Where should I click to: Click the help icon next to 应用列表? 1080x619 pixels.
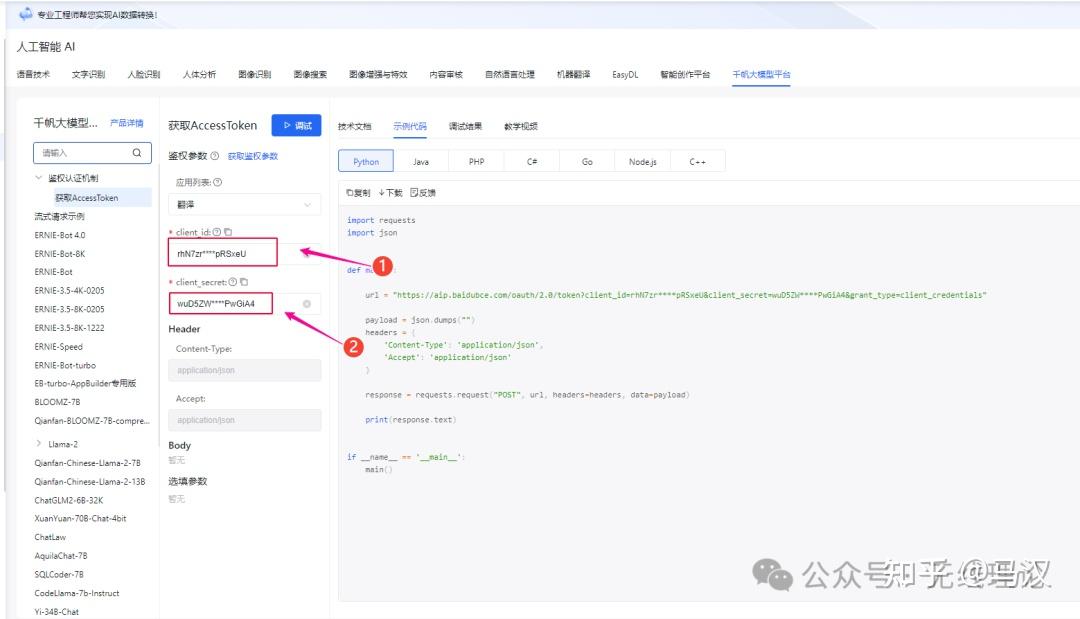218,181
